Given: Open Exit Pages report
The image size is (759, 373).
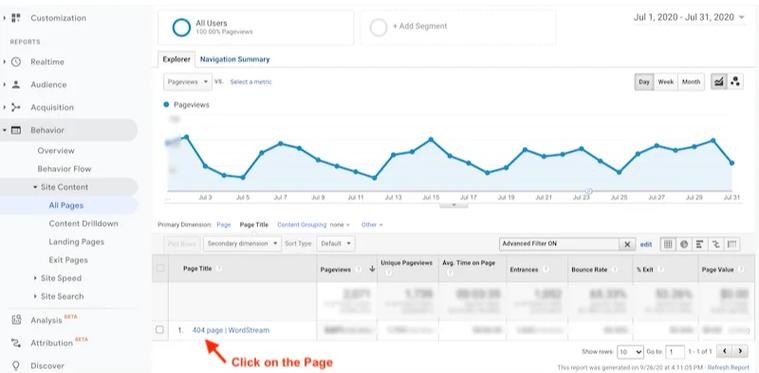Looking at the screenshot, I should coord(68,260).
